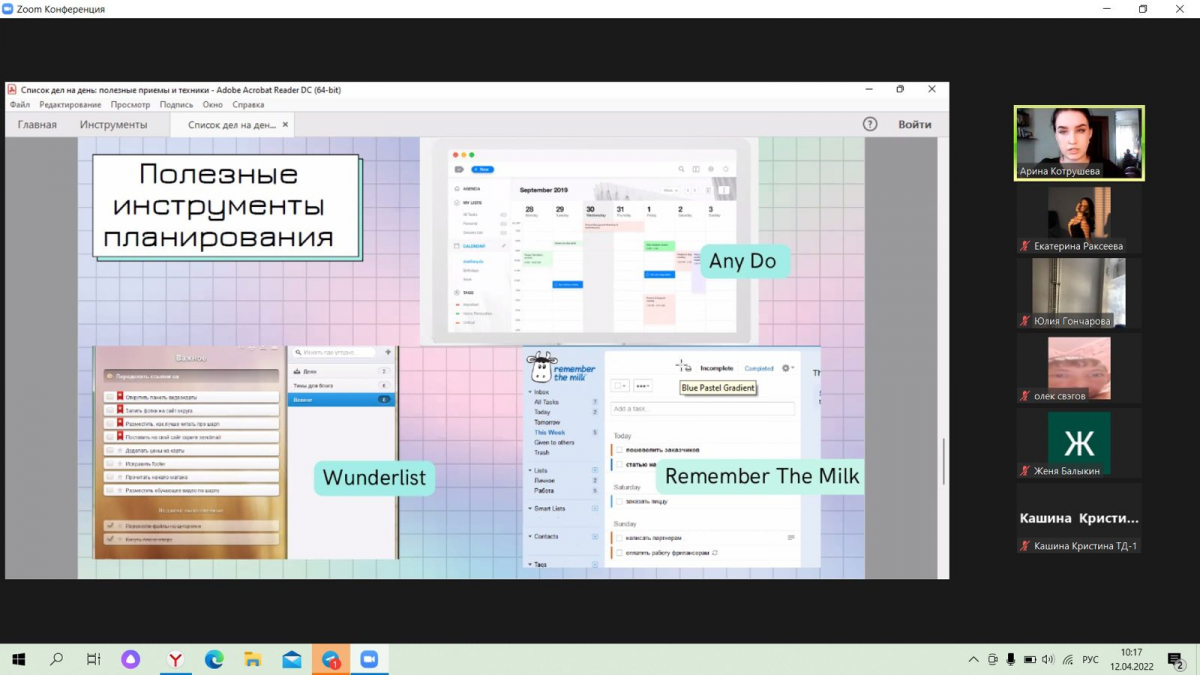
Task: Open the Подпись menu
Action: click(176, 104)
